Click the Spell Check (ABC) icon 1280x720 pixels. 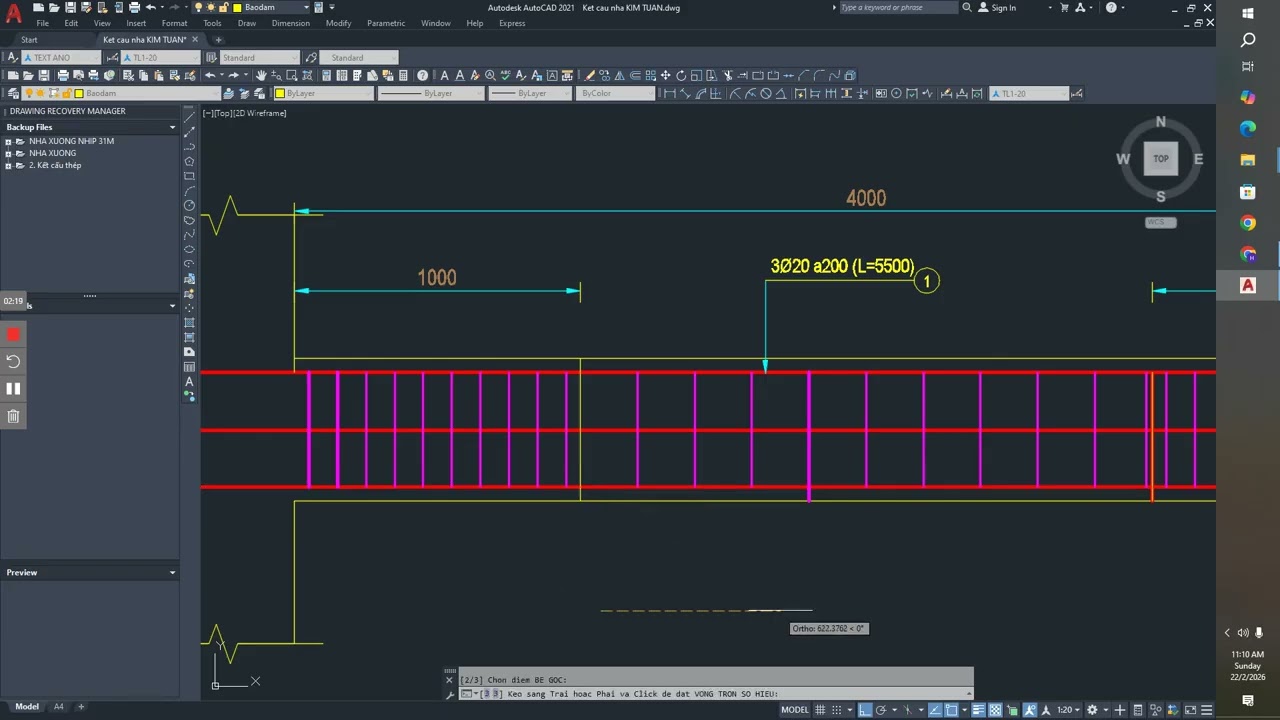[x=506, y=75]
